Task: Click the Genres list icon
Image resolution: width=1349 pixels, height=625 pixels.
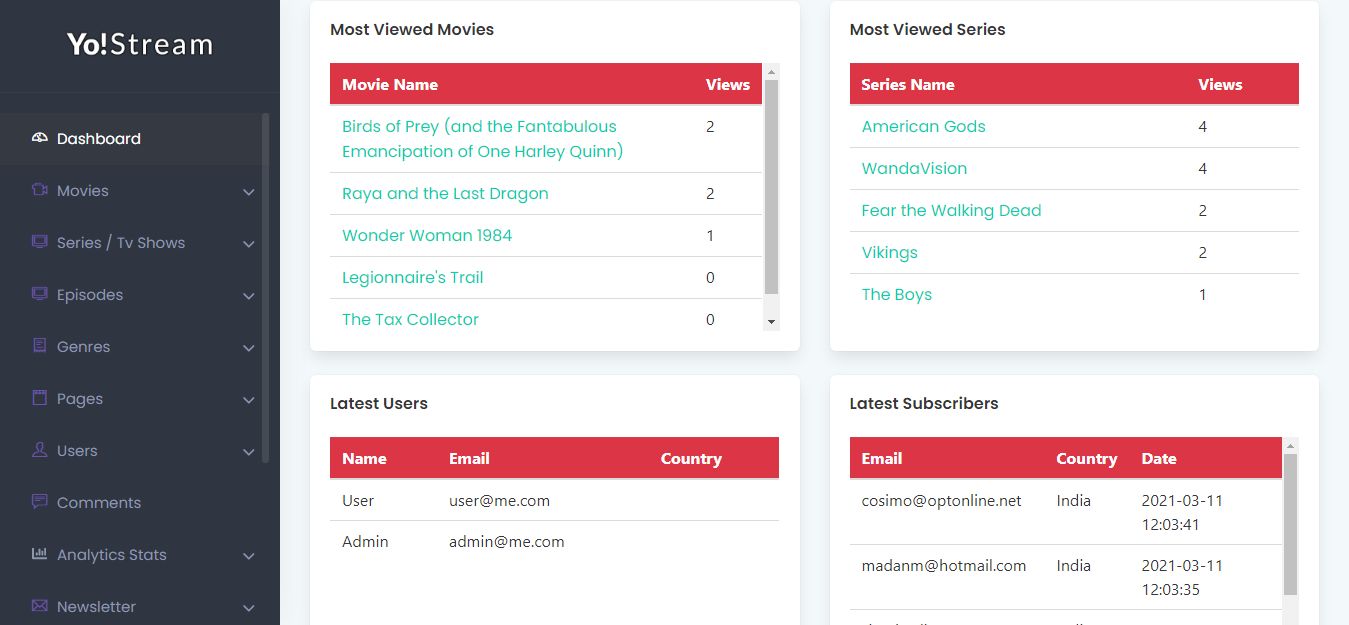Action: (x=40, y=346)
